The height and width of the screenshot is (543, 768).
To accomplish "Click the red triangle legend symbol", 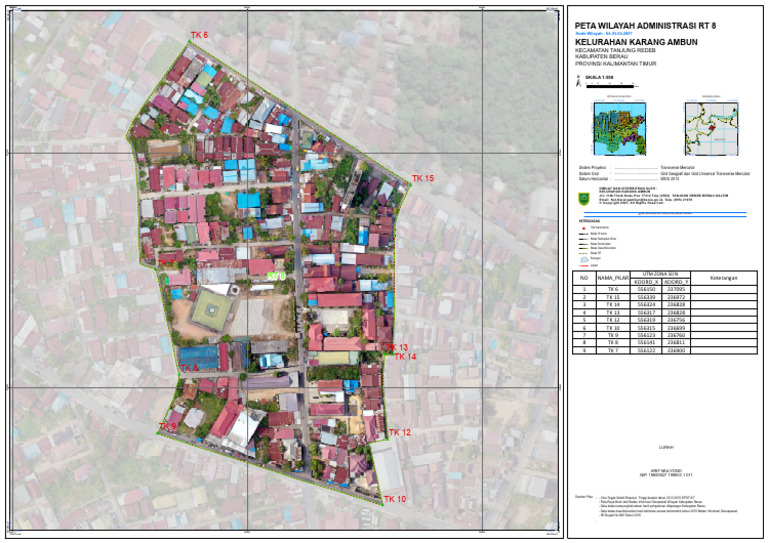I will (583, 228).
